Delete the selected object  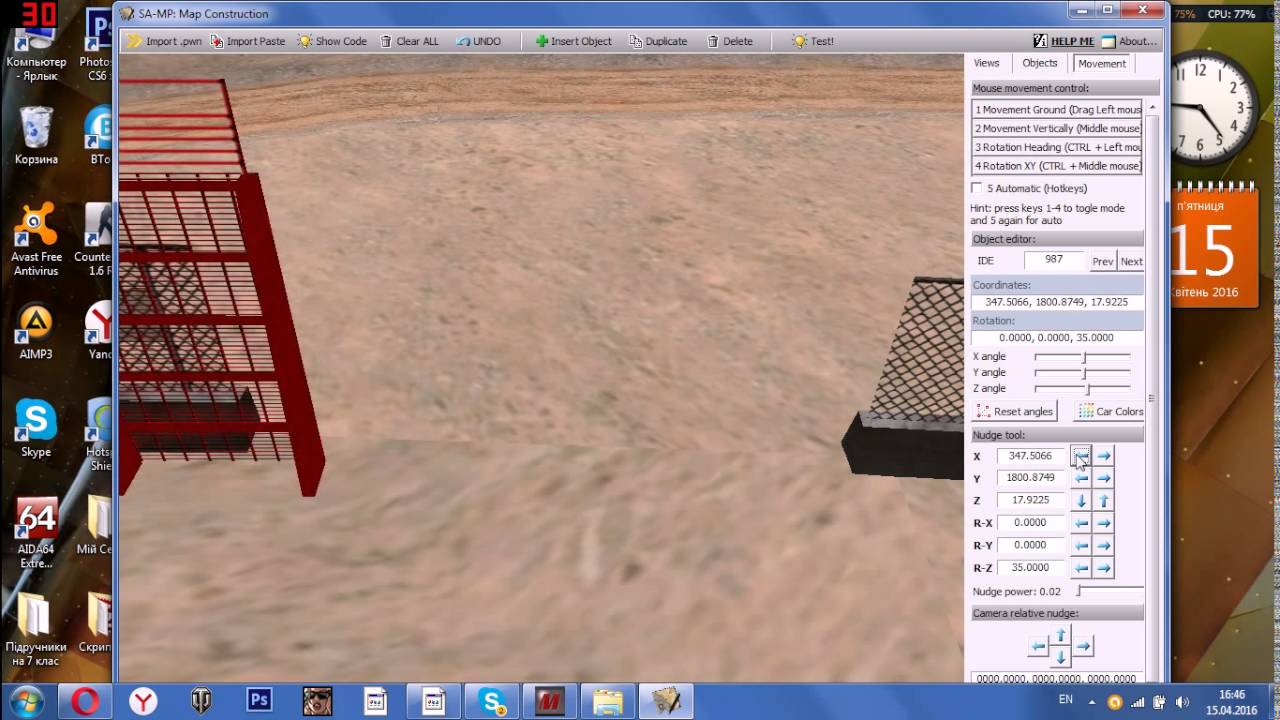730,41
